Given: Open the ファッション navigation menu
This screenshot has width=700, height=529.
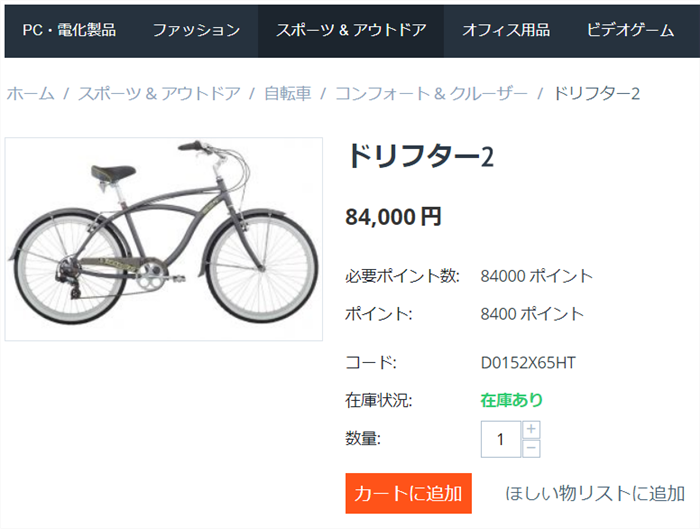Looking at the screenshot, I should [x=196, y=30].
